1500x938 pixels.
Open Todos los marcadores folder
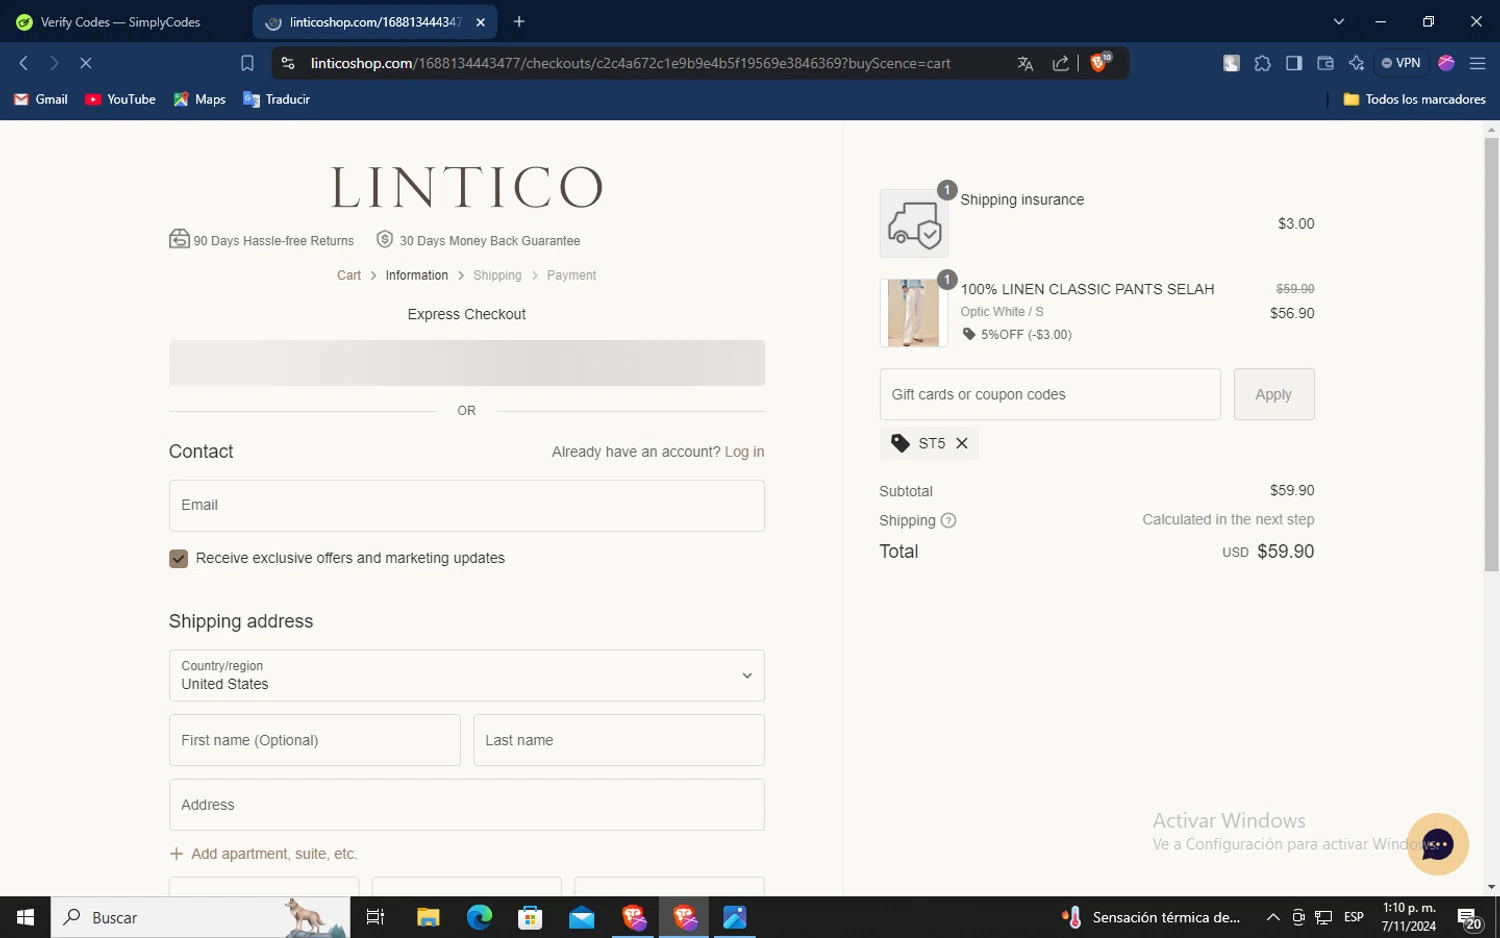pyautogui.click(x=1414, y=99)
